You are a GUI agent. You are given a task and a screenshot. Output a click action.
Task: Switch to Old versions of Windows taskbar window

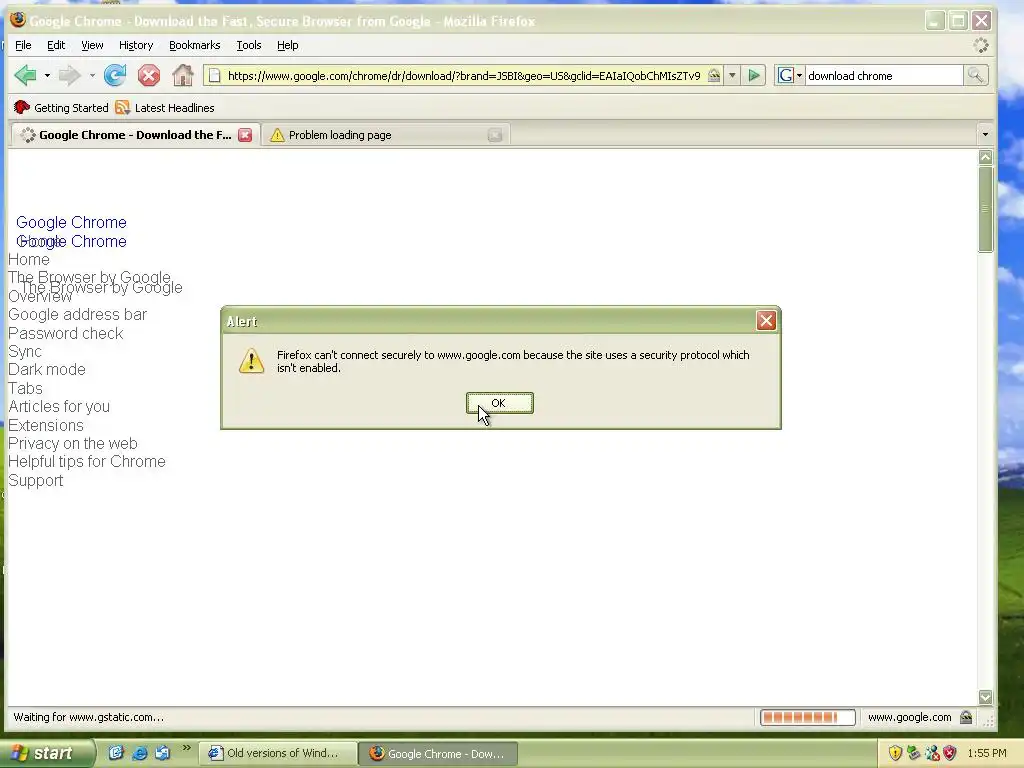pyautogui.click(x=278, y=753)
